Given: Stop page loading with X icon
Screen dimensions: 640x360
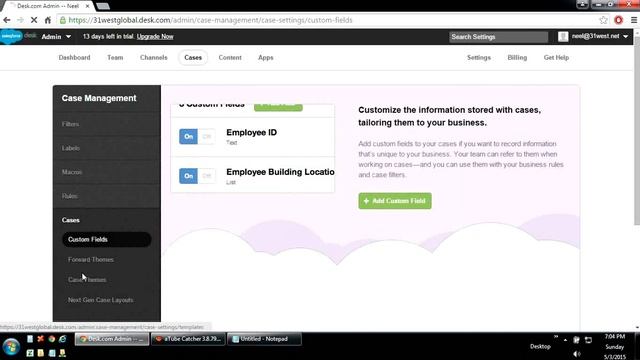Looking at the screenshot, I should click(x=34, y=20).
